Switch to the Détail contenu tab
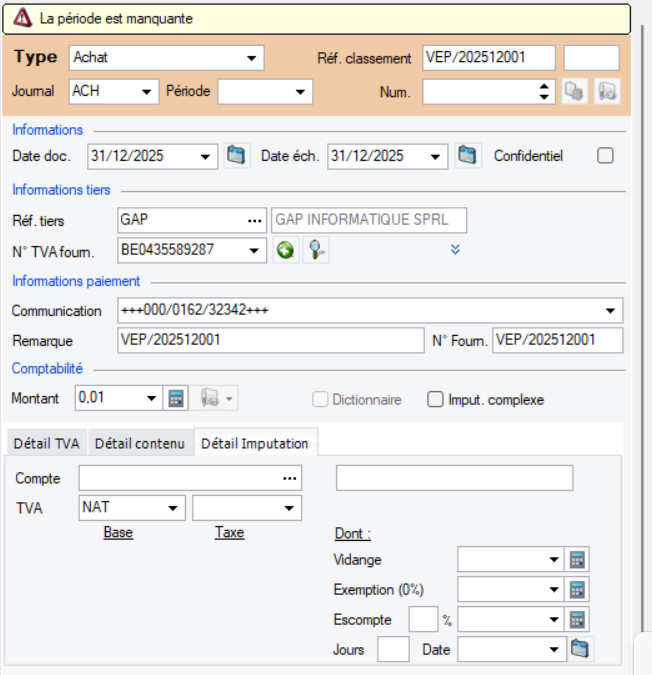 [x=140, y=443]
